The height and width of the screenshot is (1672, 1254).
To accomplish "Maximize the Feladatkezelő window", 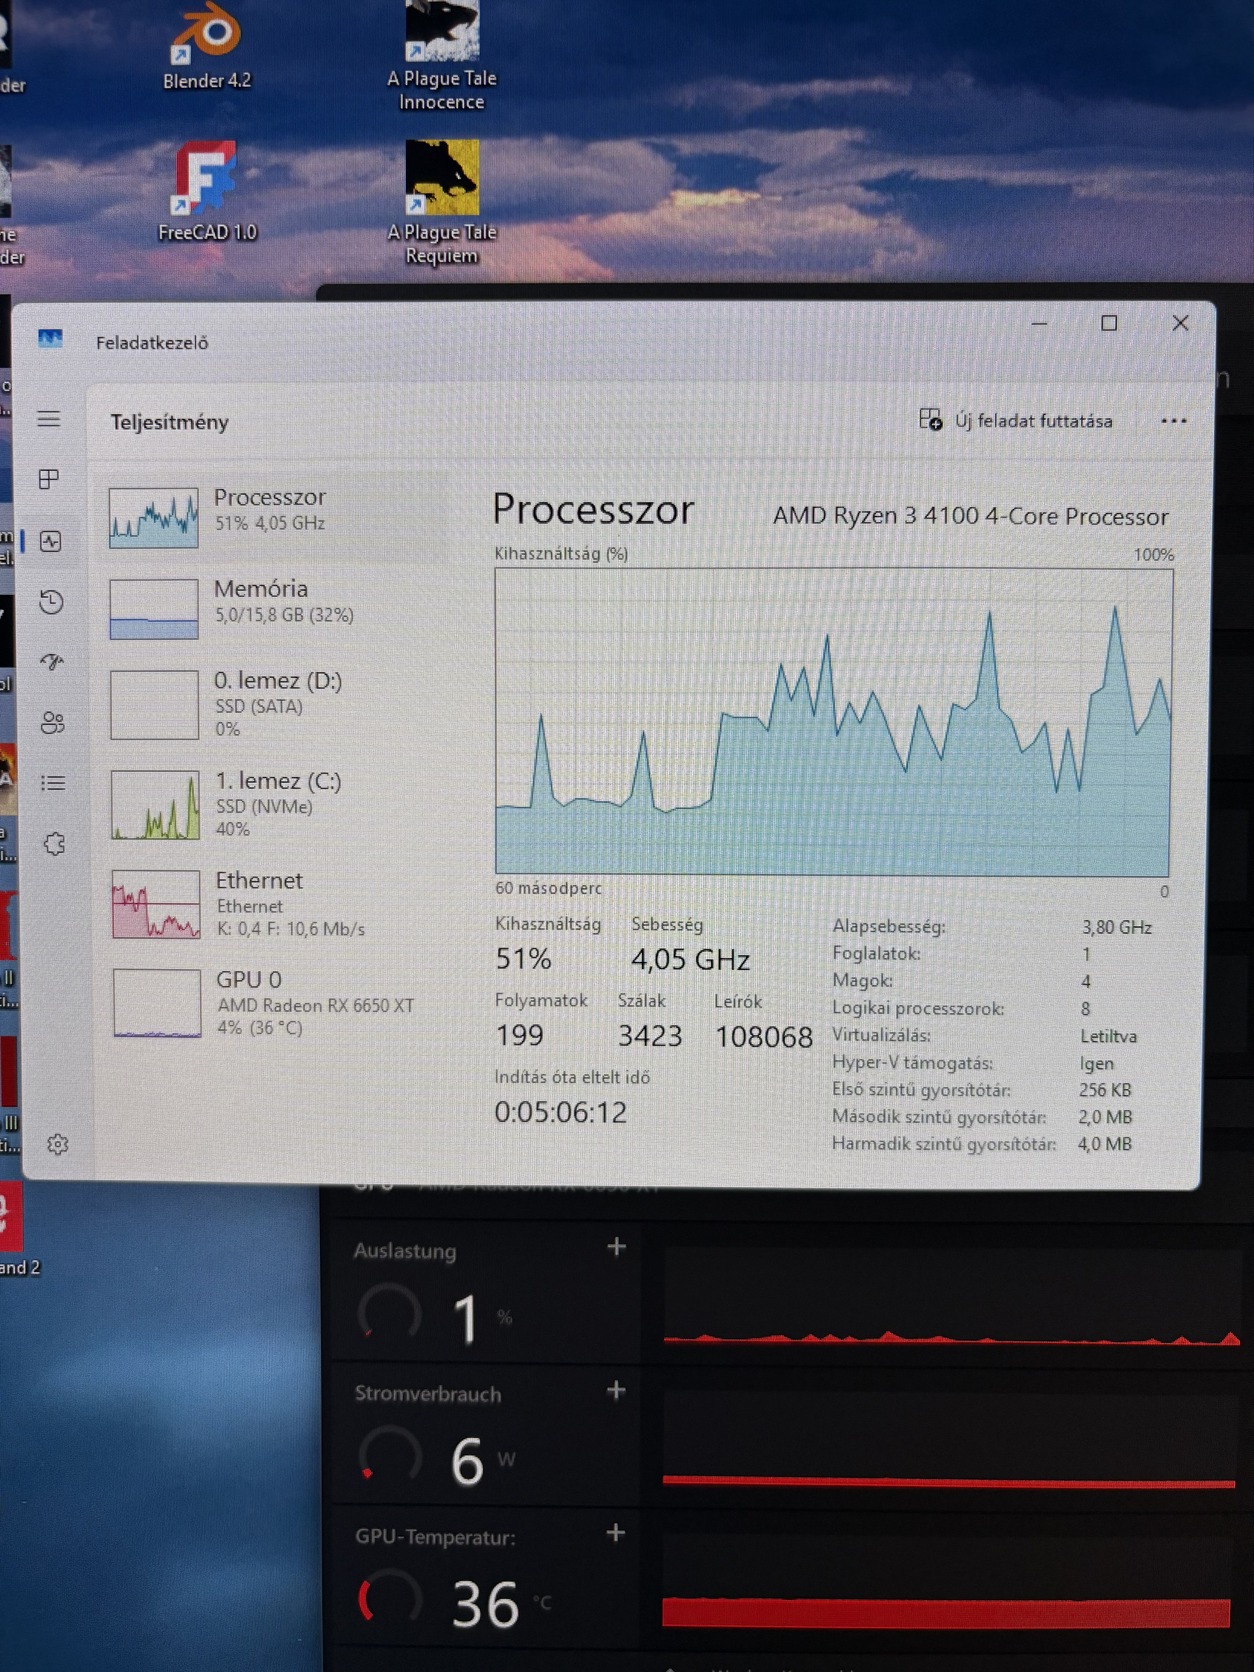I will [1109, 323].
